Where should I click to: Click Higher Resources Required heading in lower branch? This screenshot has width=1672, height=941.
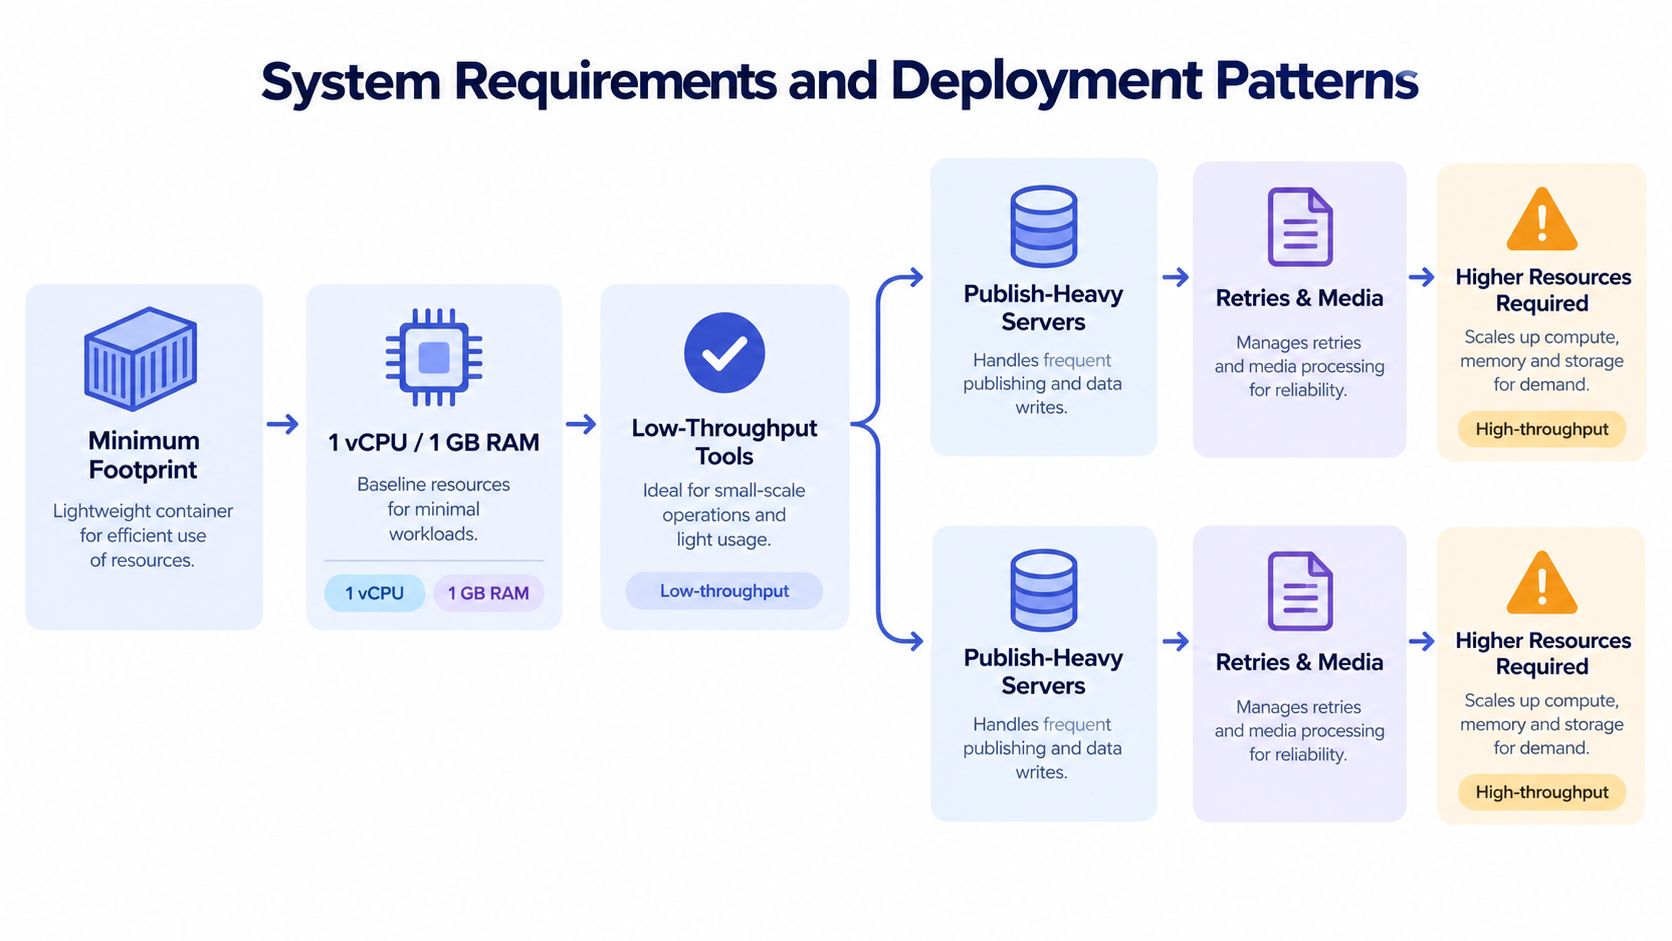click(x=1543, y=653)
